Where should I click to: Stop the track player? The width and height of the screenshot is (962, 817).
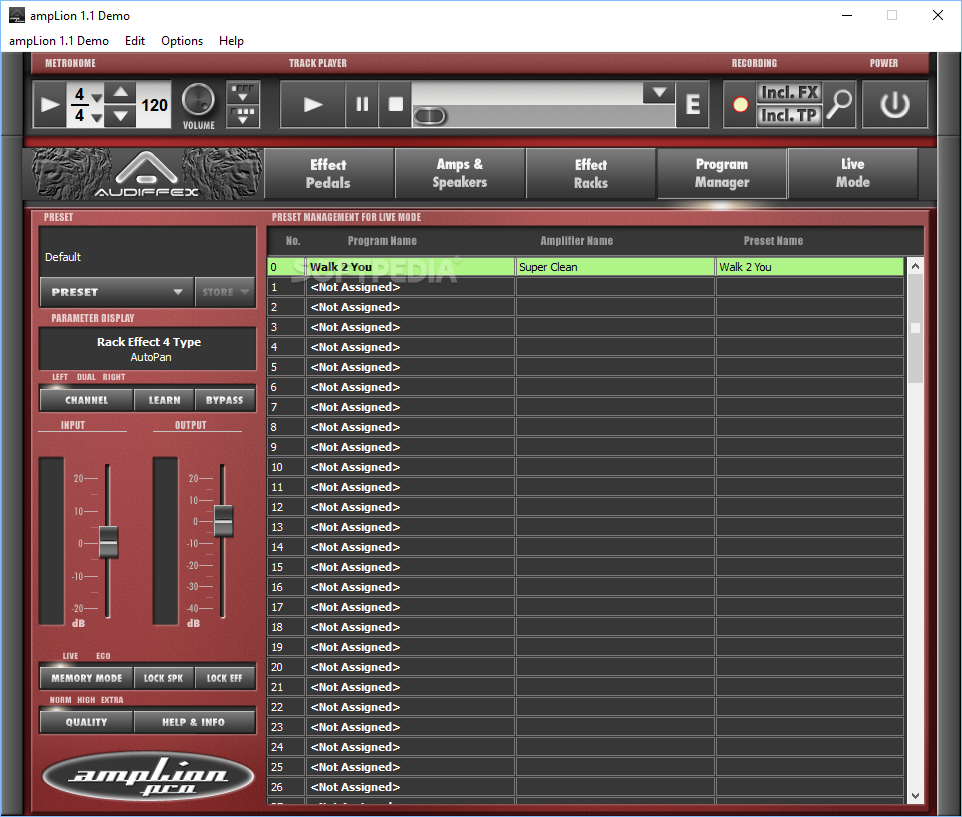tap(396, 104)
